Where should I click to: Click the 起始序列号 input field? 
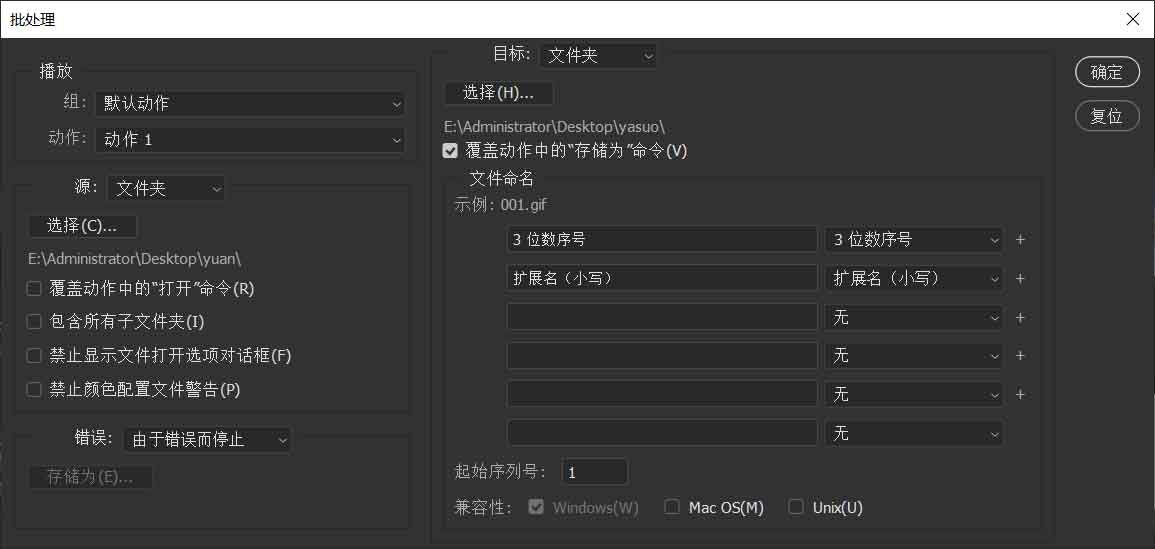click(x=595, y=472)
